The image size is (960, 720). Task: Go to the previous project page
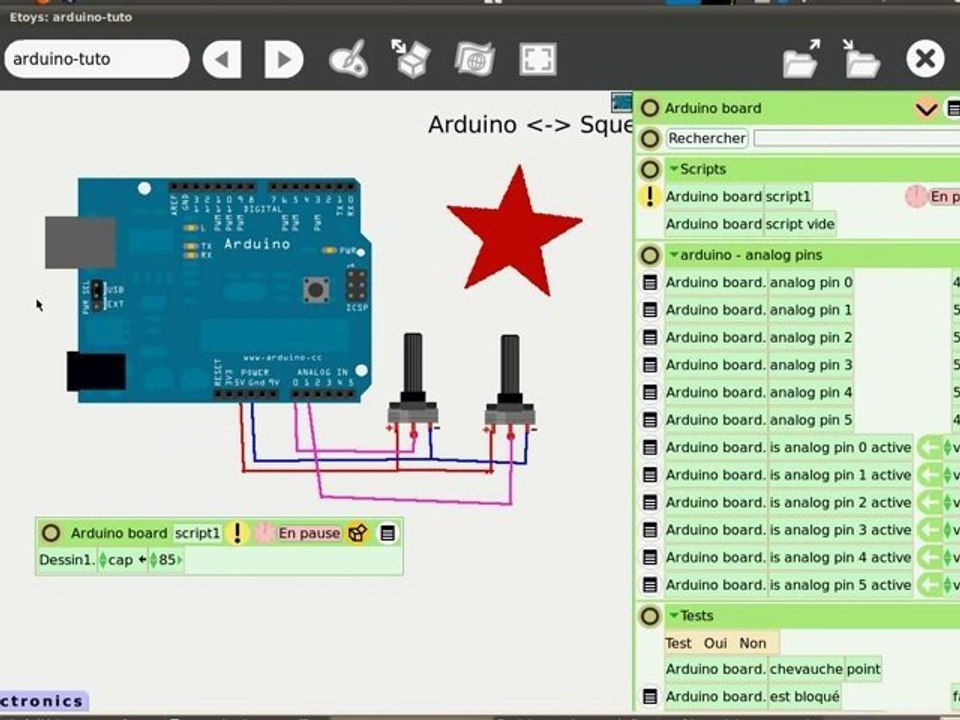pos(222,59)
